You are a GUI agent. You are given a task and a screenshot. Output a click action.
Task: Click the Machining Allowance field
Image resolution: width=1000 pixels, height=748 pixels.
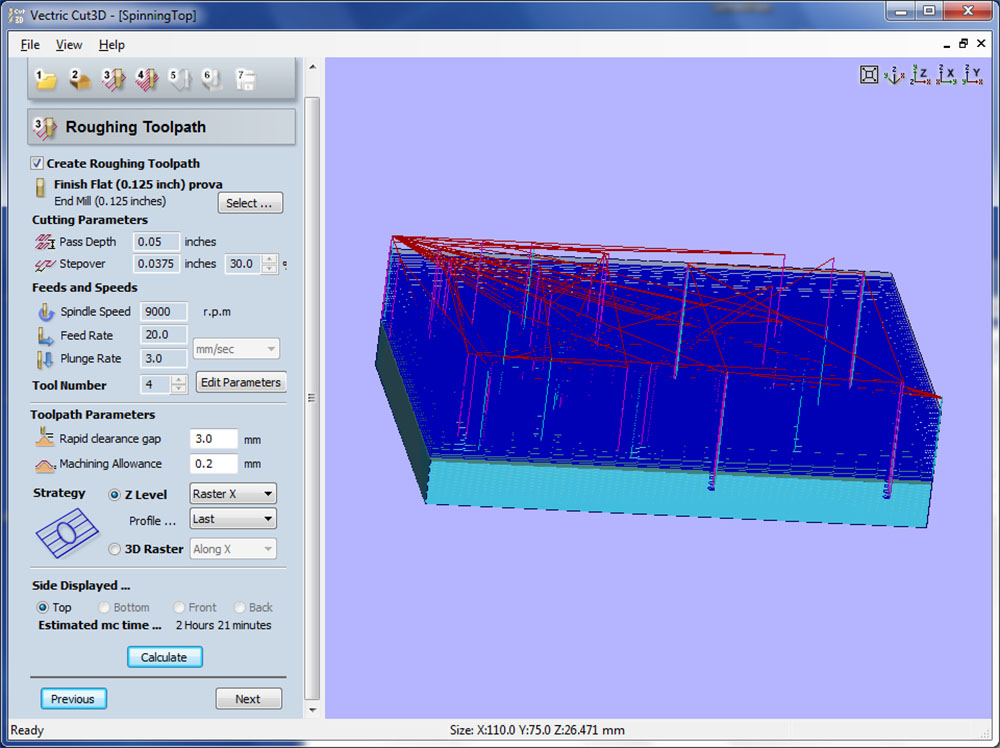click(214, 464)
